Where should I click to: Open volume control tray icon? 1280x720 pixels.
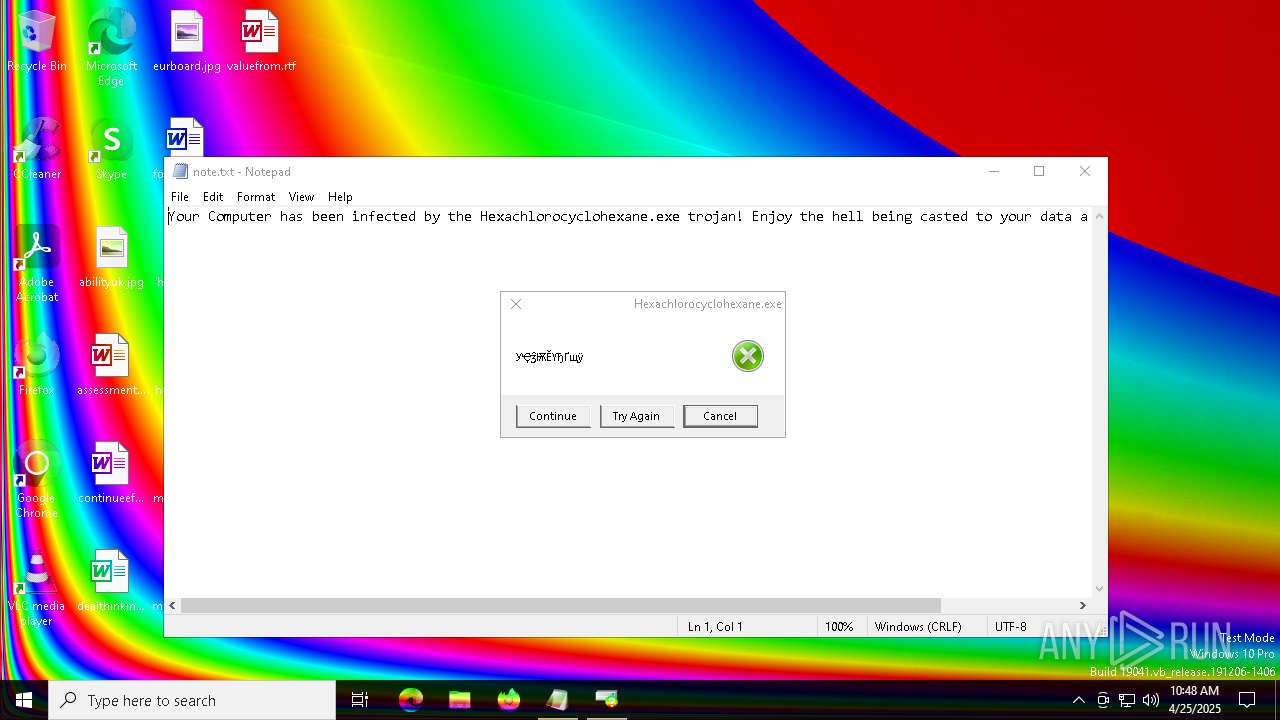(1151, 700)
